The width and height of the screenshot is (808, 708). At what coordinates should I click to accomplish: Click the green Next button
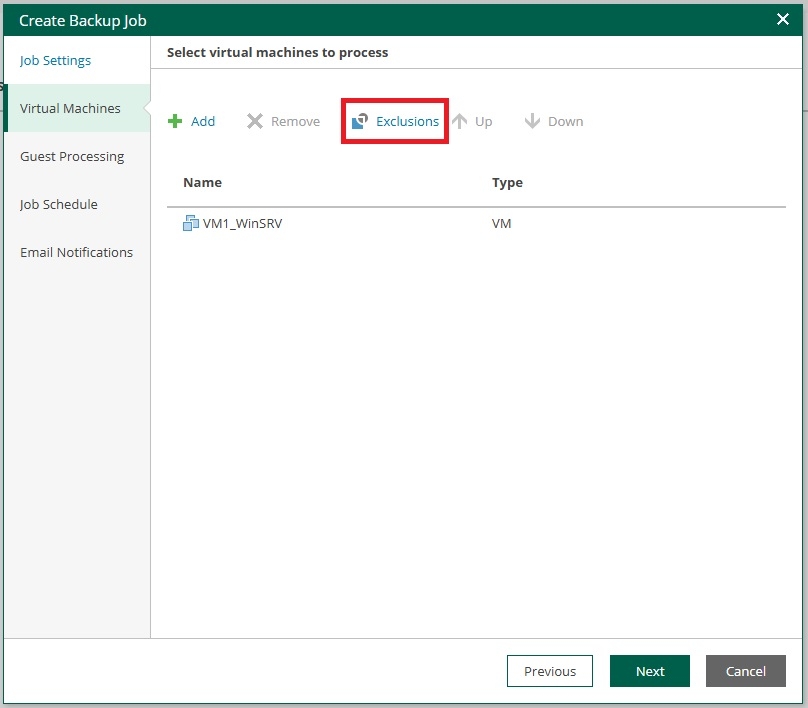650,671
